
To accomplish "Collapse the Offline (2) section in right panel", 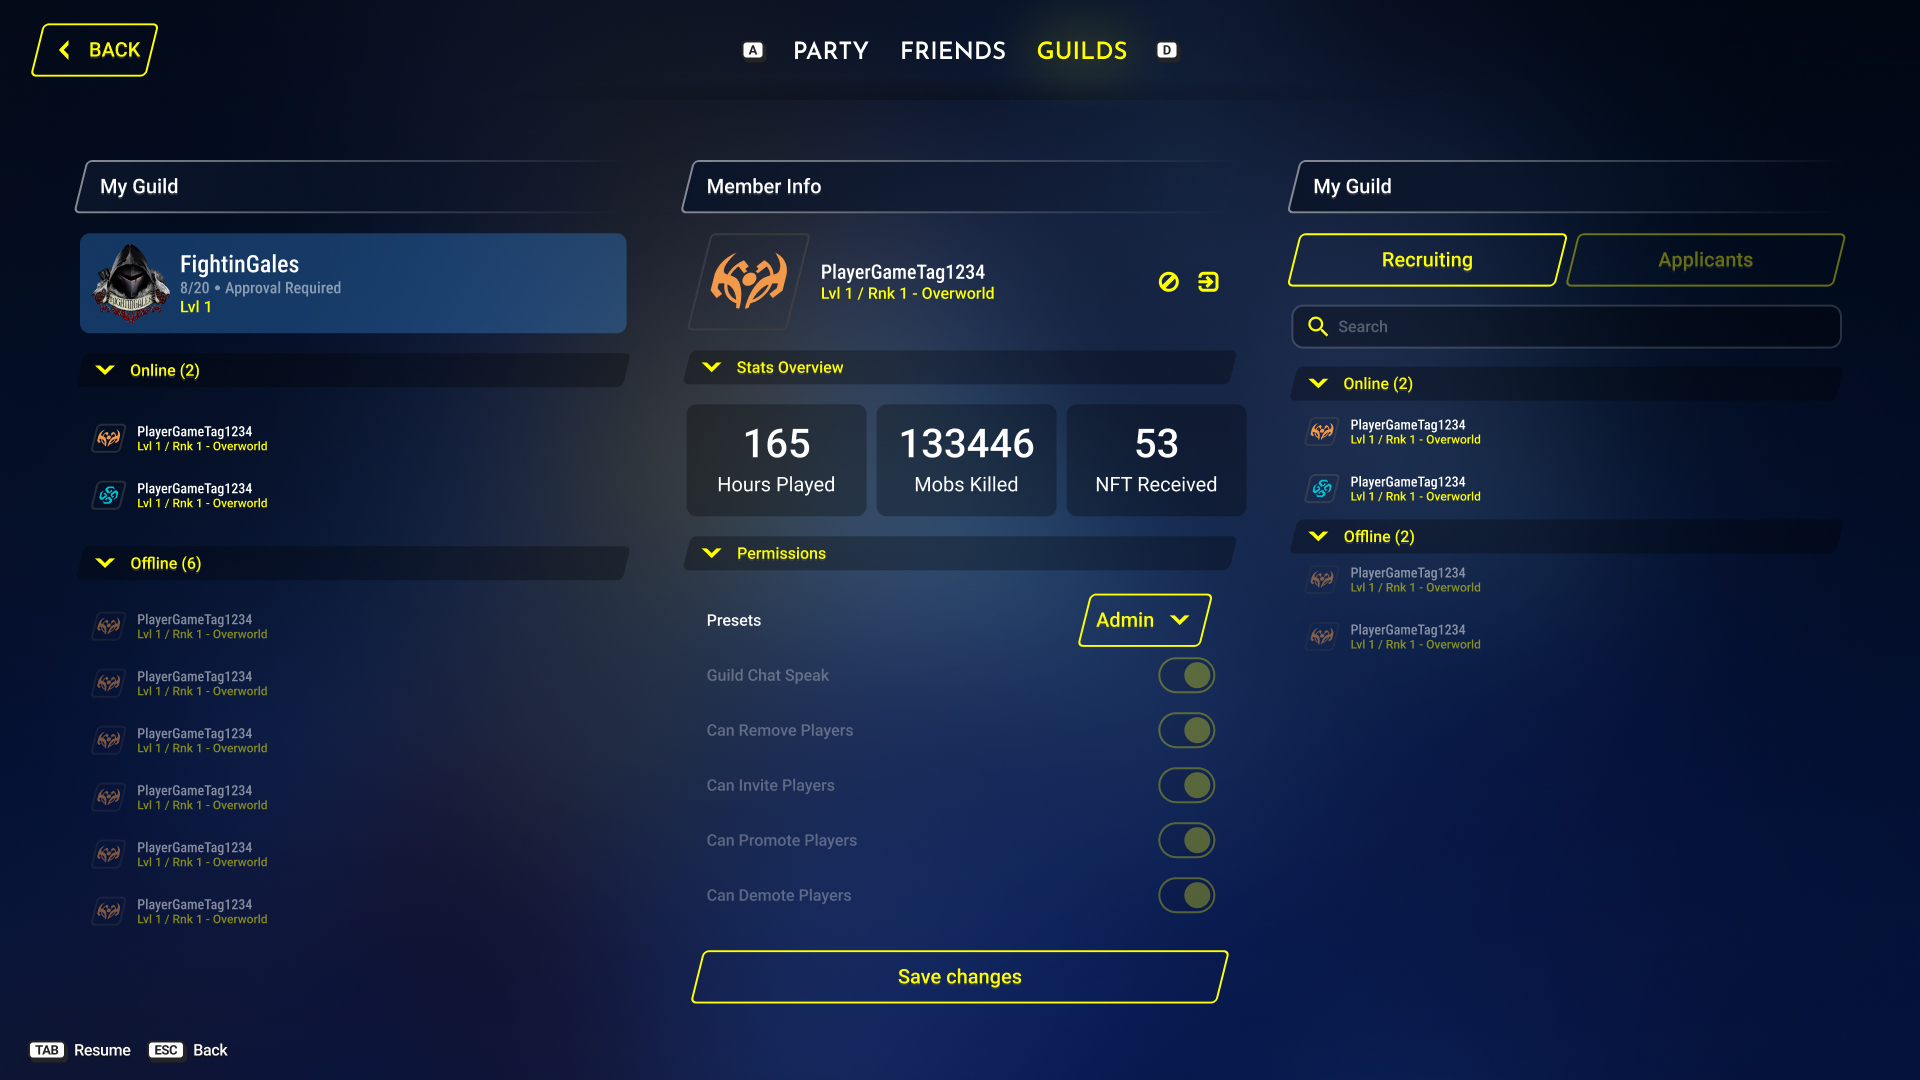I will pyautogui.click(x=1567, y=537).
